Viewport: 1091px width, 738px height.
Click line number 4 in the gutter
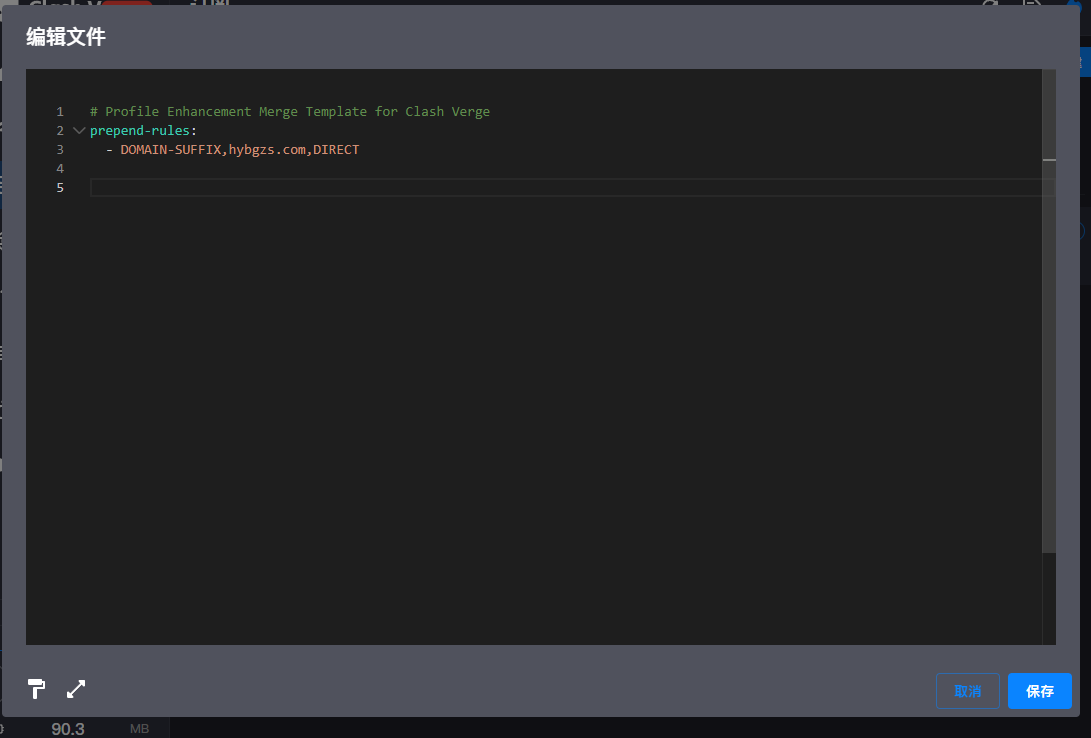pyautogui.click(x=60, y=168)
